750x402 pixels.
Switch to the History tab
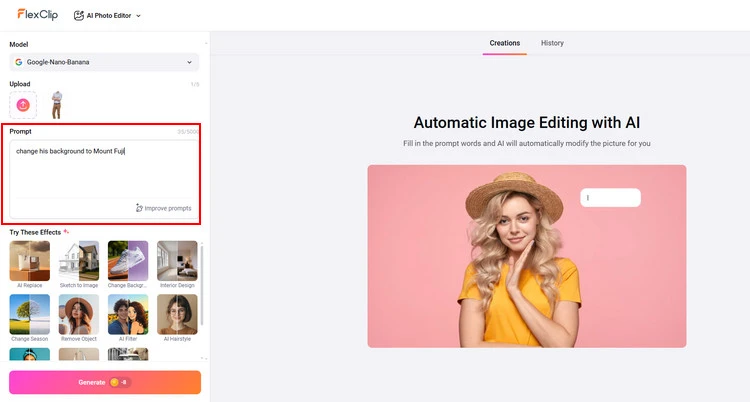[x=552, y=43]
